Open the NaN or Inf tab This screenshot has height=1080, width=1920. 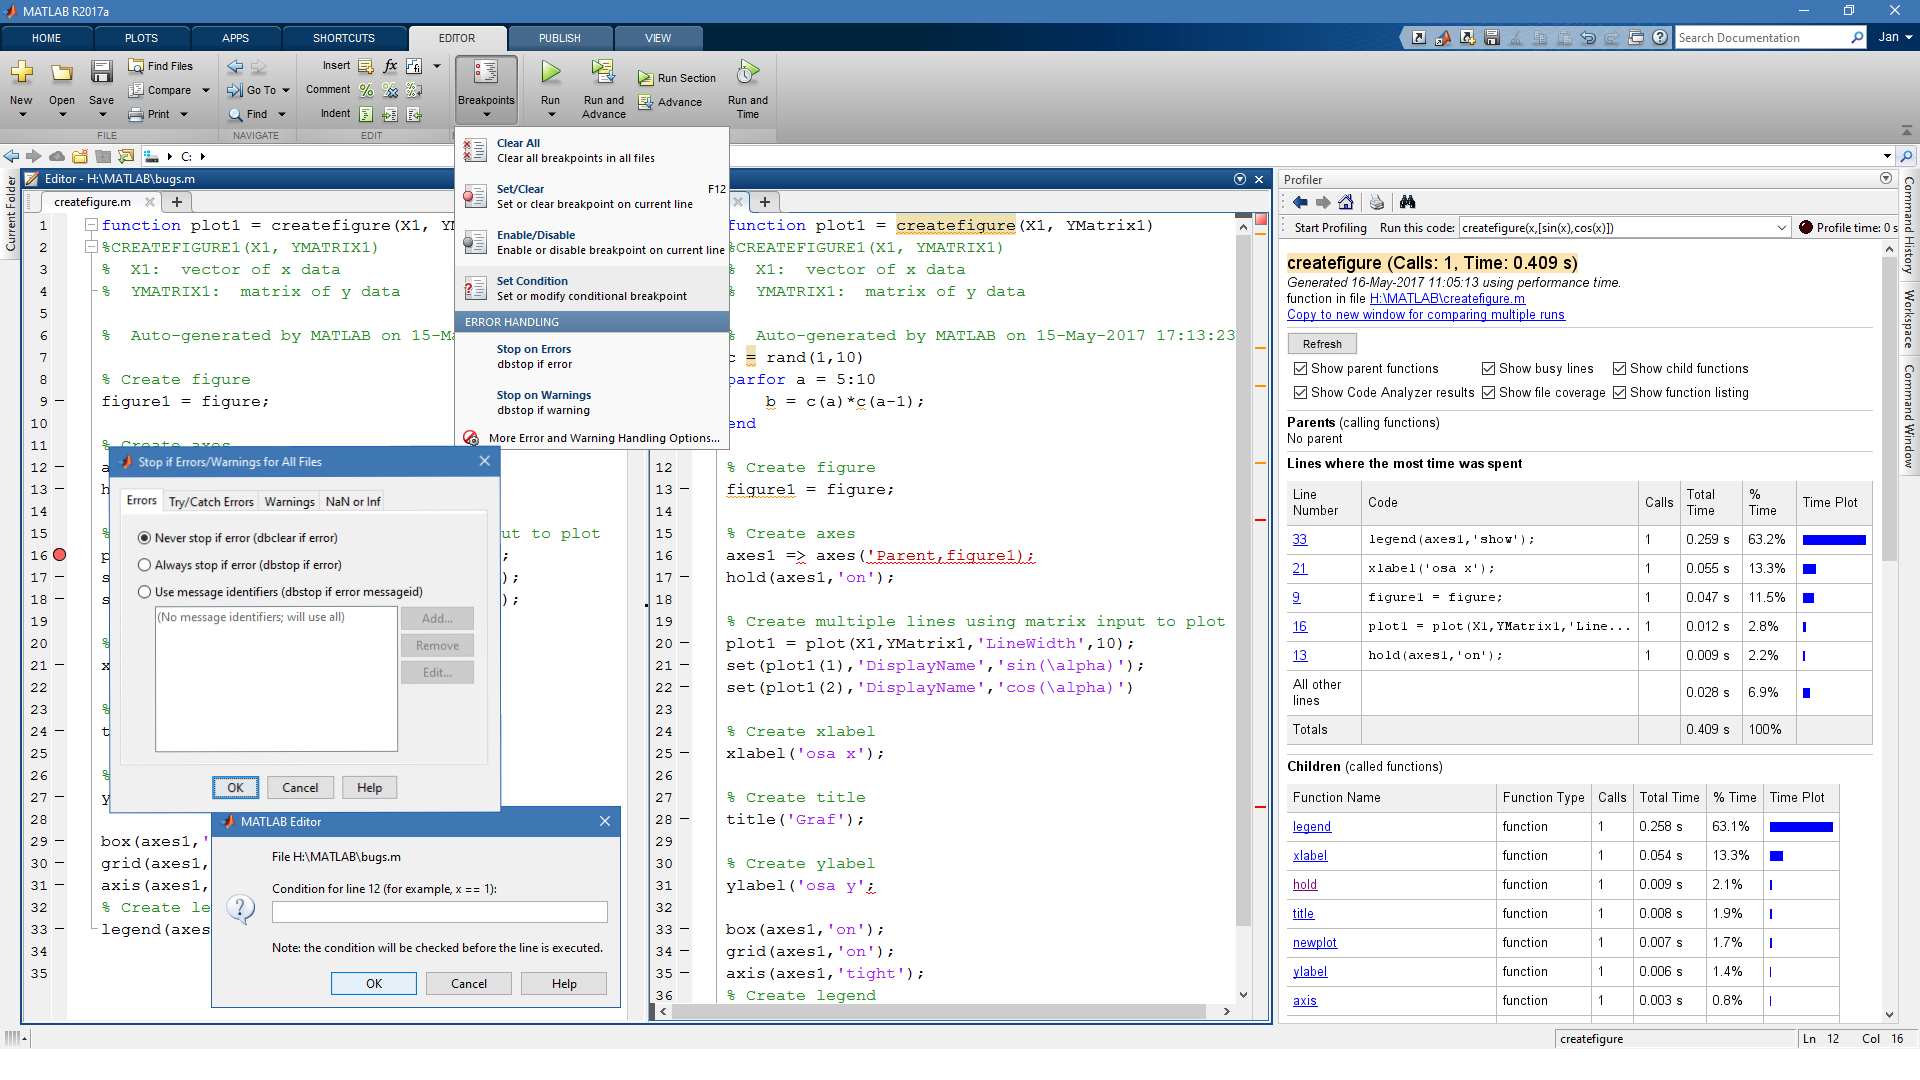pos(353,502)
